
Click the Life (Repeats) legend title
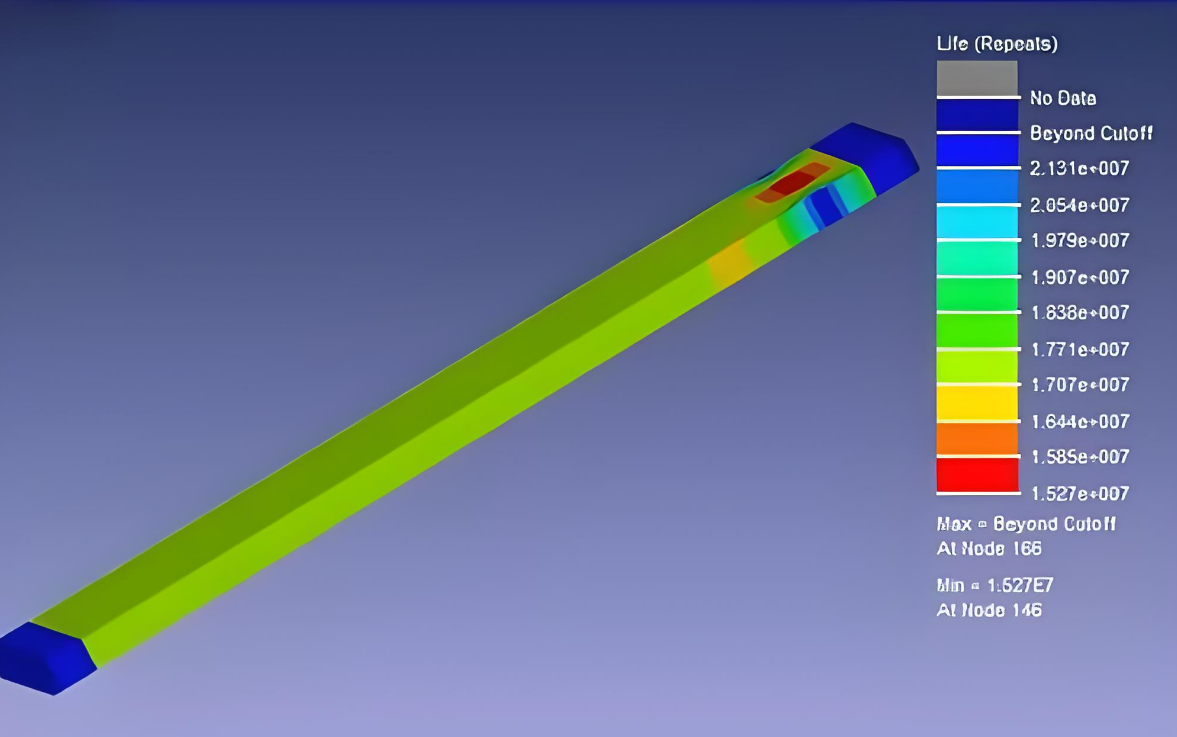(996, 44)
